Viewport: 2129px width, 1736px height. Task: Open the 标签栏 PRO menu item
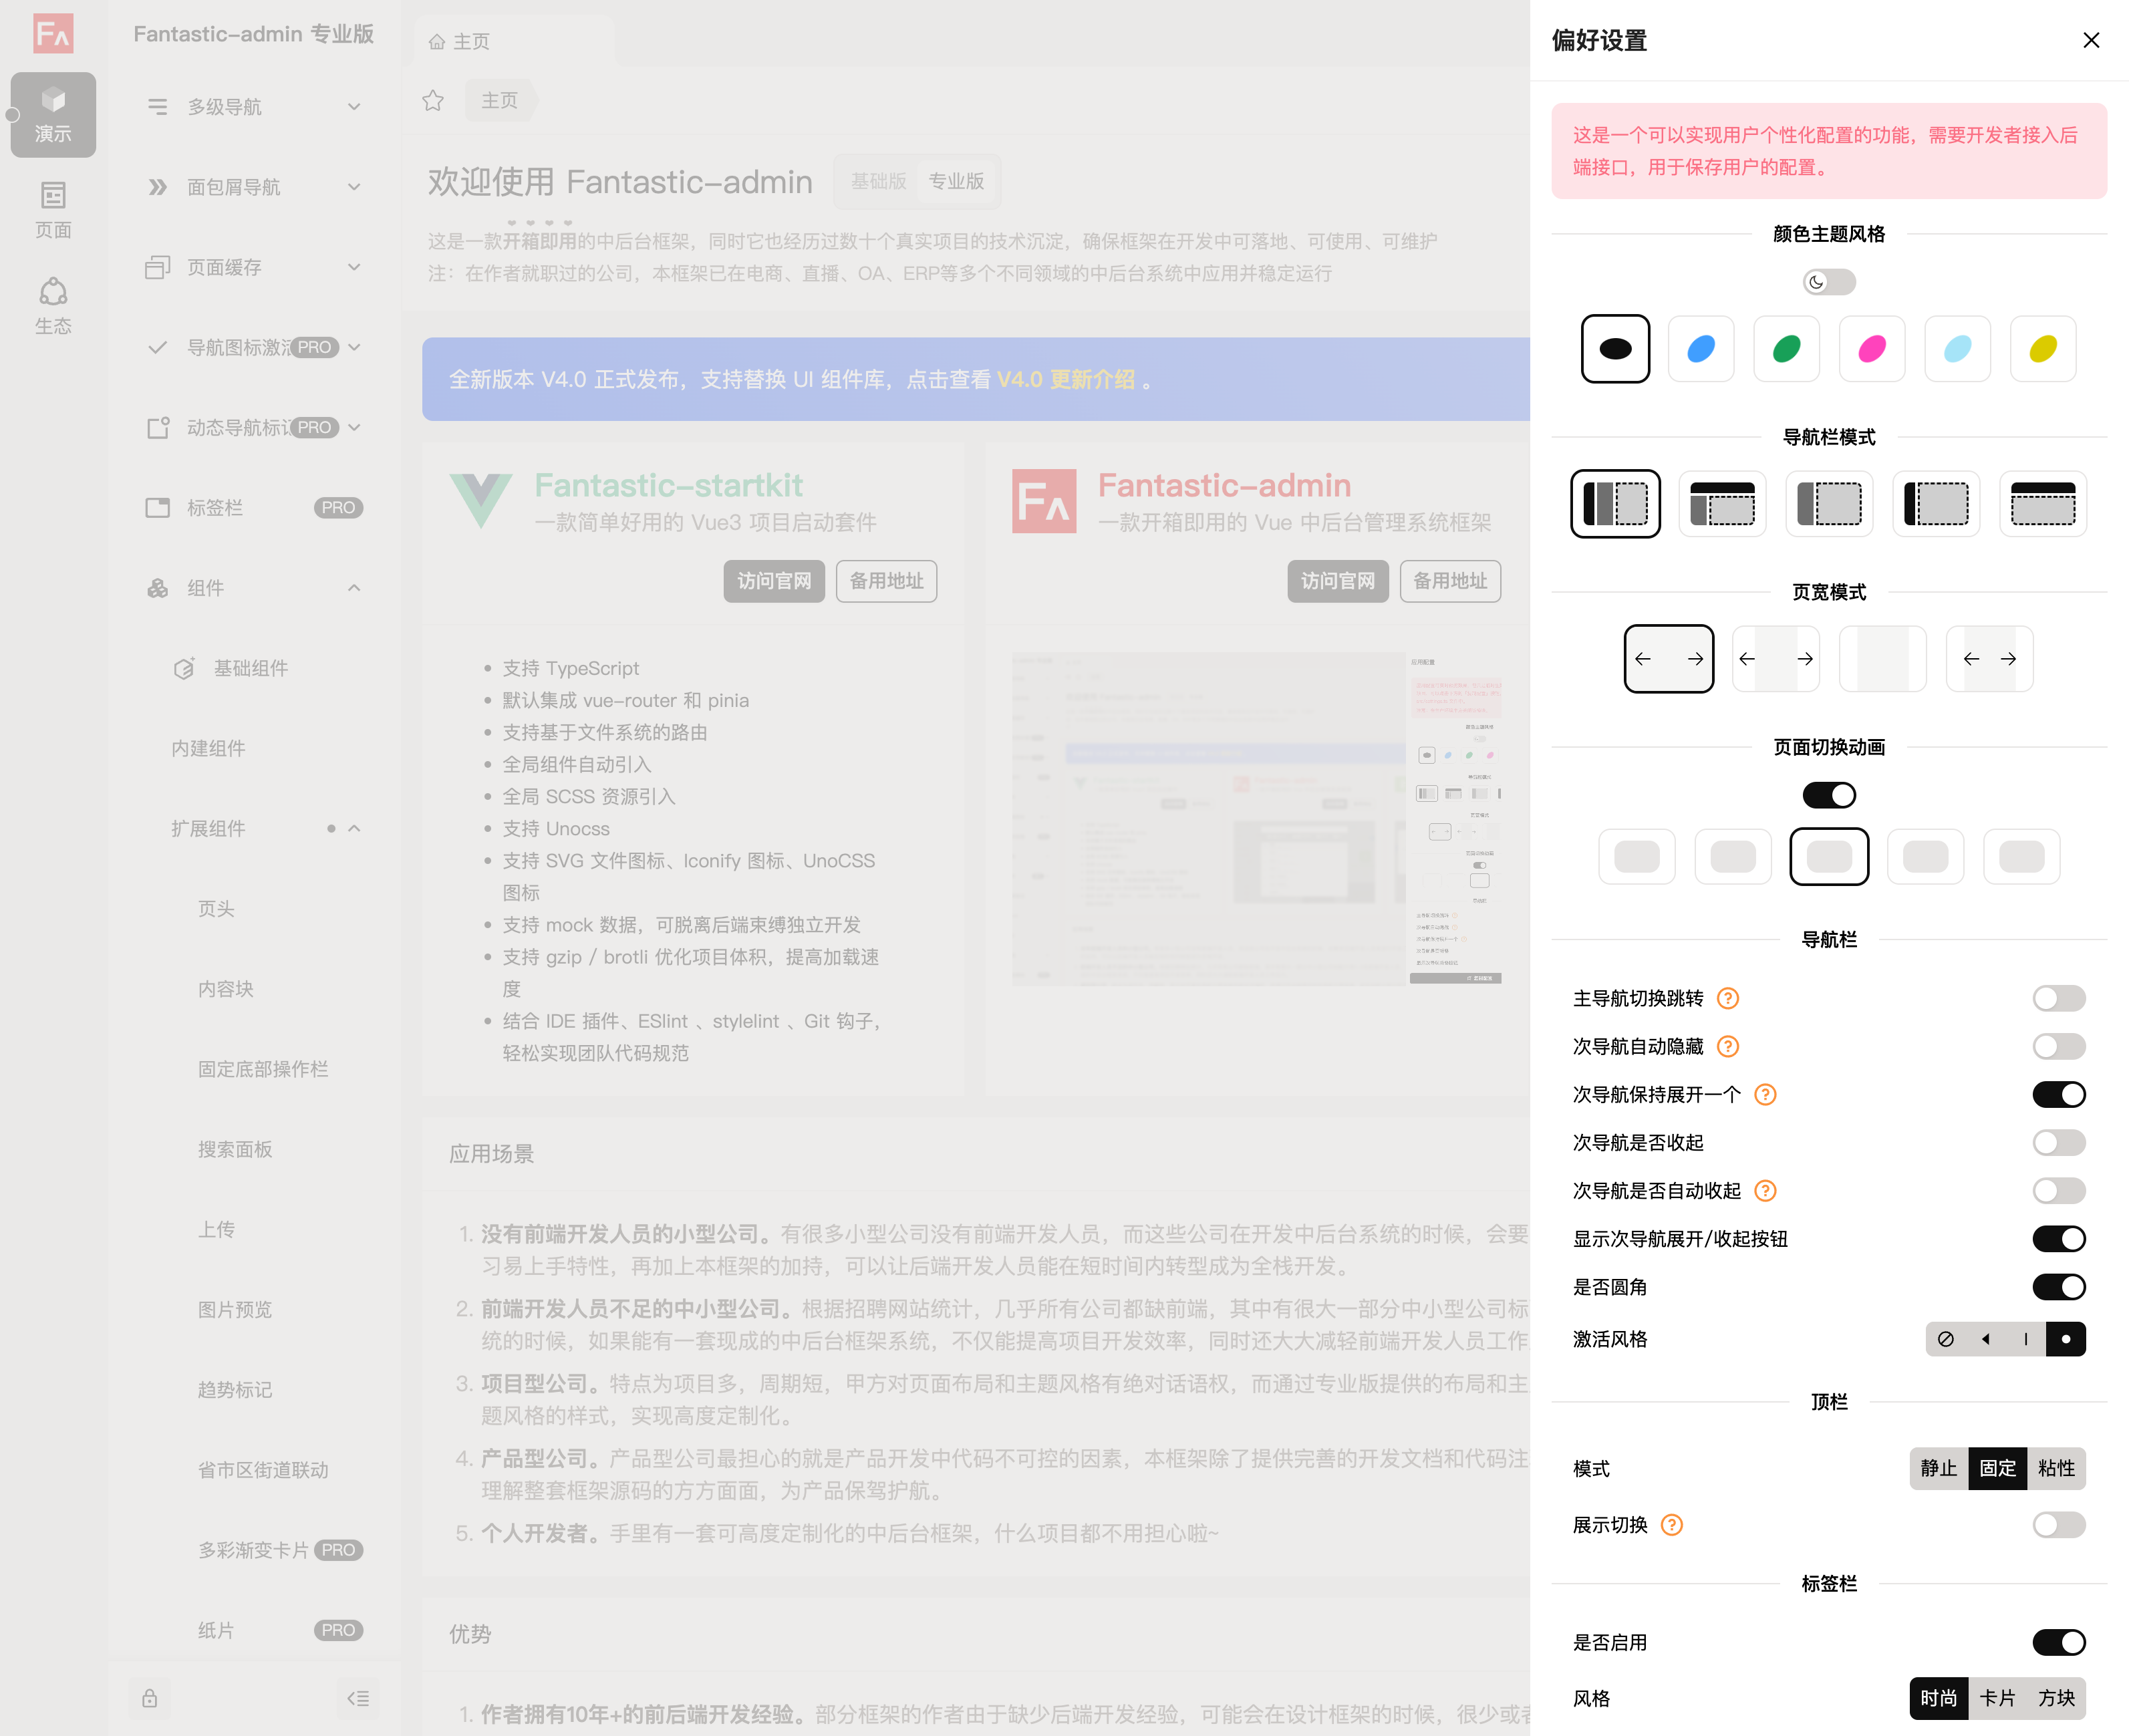[255, 508]
